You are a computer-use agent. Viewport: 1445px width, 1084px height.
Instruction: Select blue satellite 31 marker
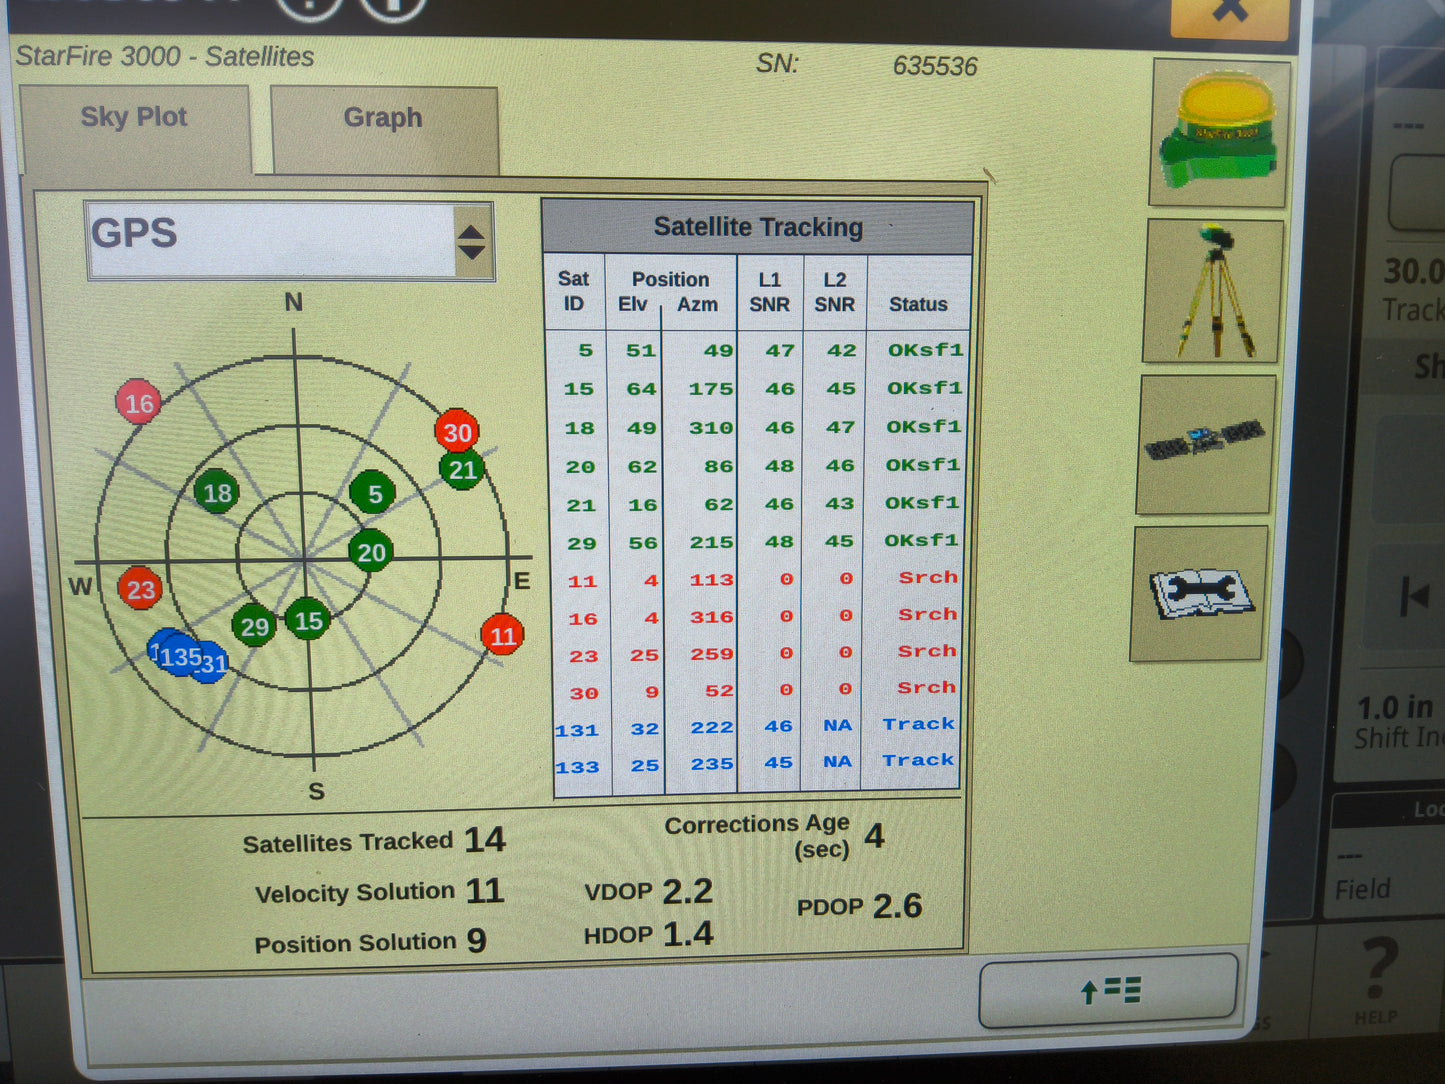coord(212,663)
